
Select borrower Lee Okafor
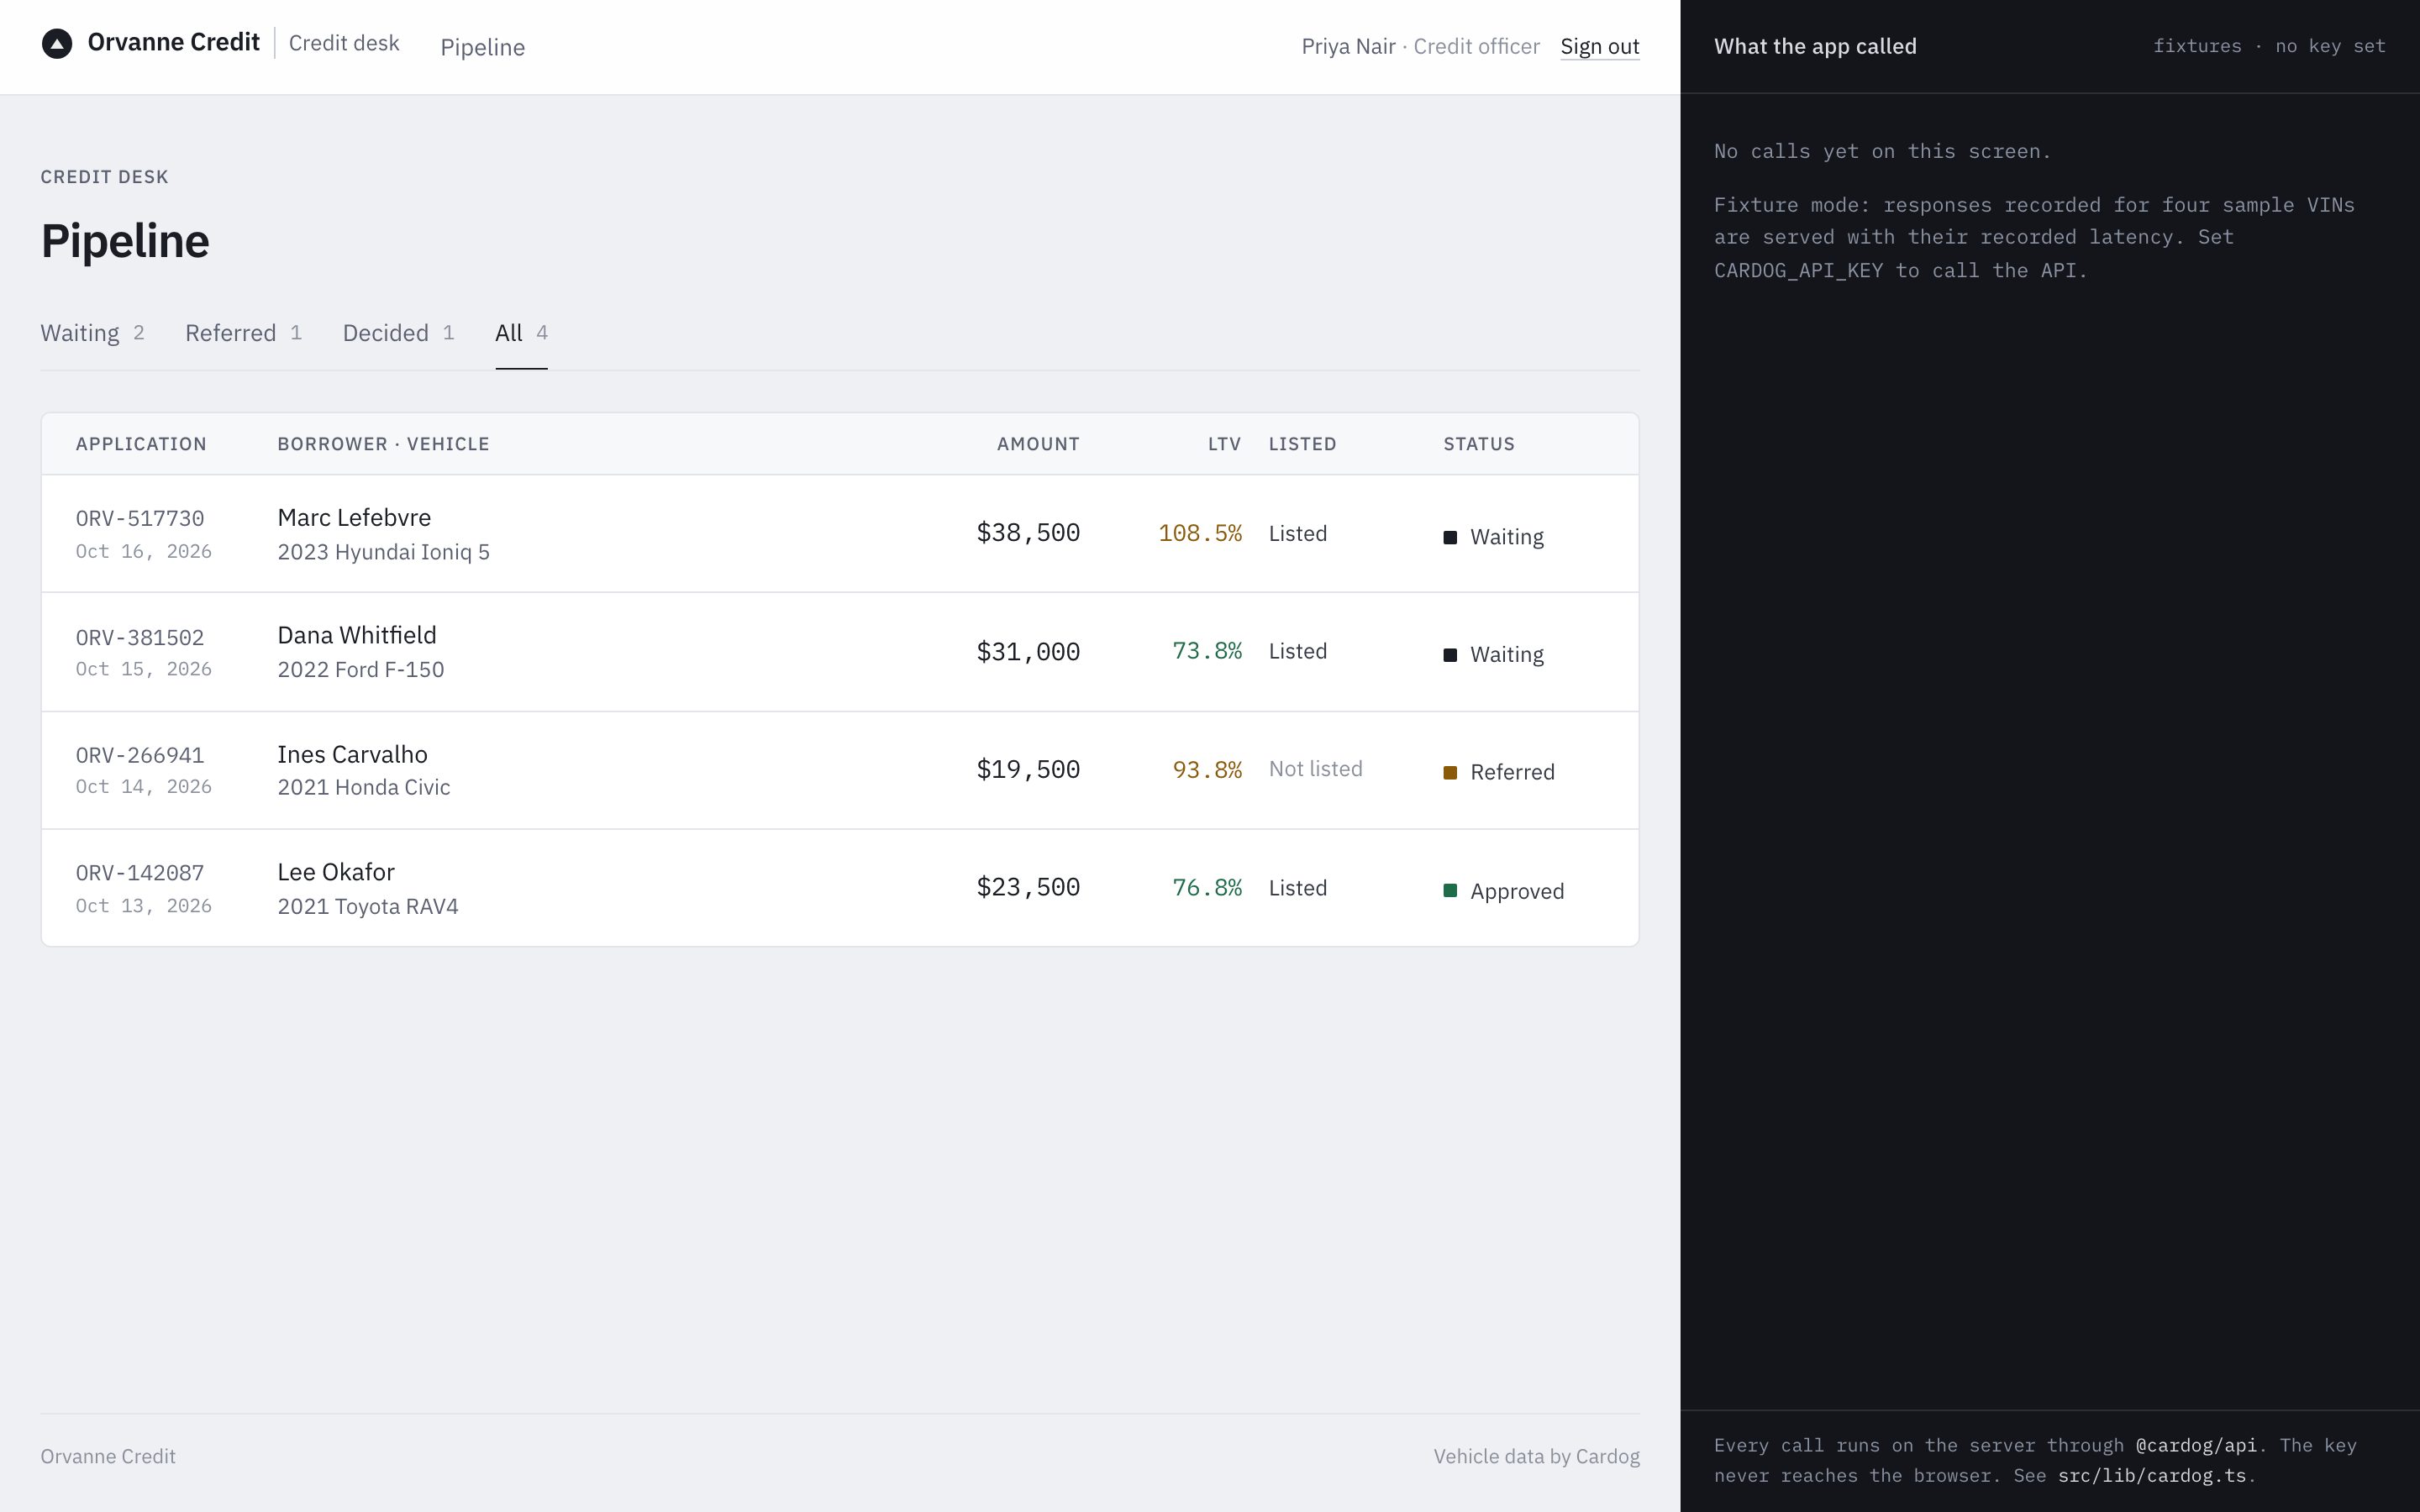pos(336,872)
